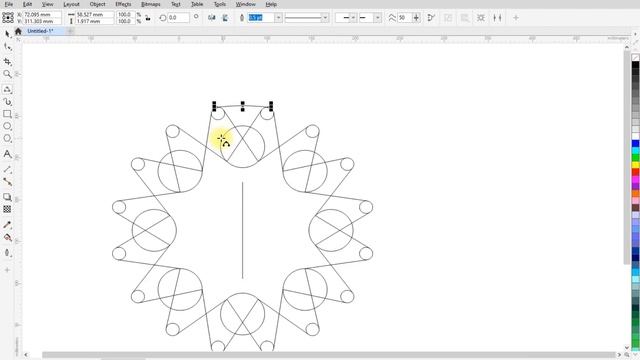Select the Ellipse tool
The image size is (640, 360).
coord(7,126)
